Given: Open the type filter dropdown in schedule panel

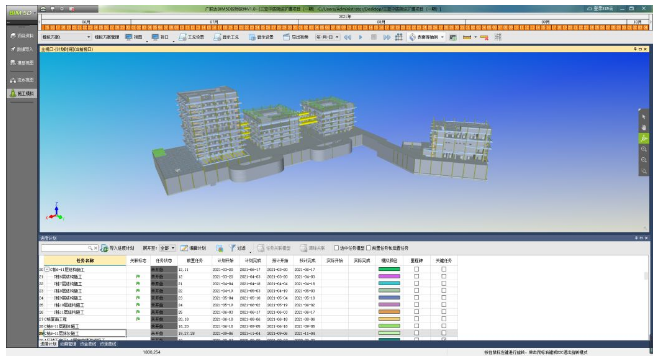Looking at the screenshot, I should point(167,248).
